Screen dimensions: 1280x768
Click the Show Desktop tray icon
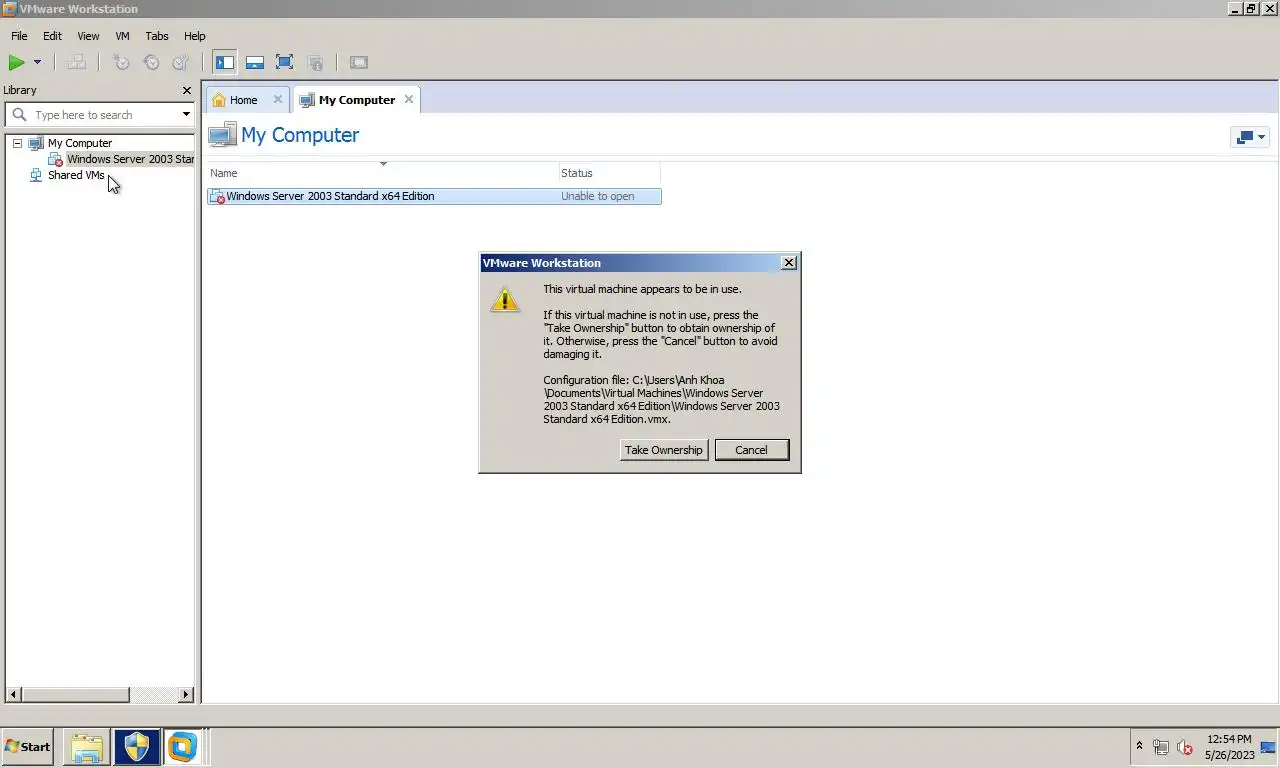pyautogui.click(x=1269, y=747)
